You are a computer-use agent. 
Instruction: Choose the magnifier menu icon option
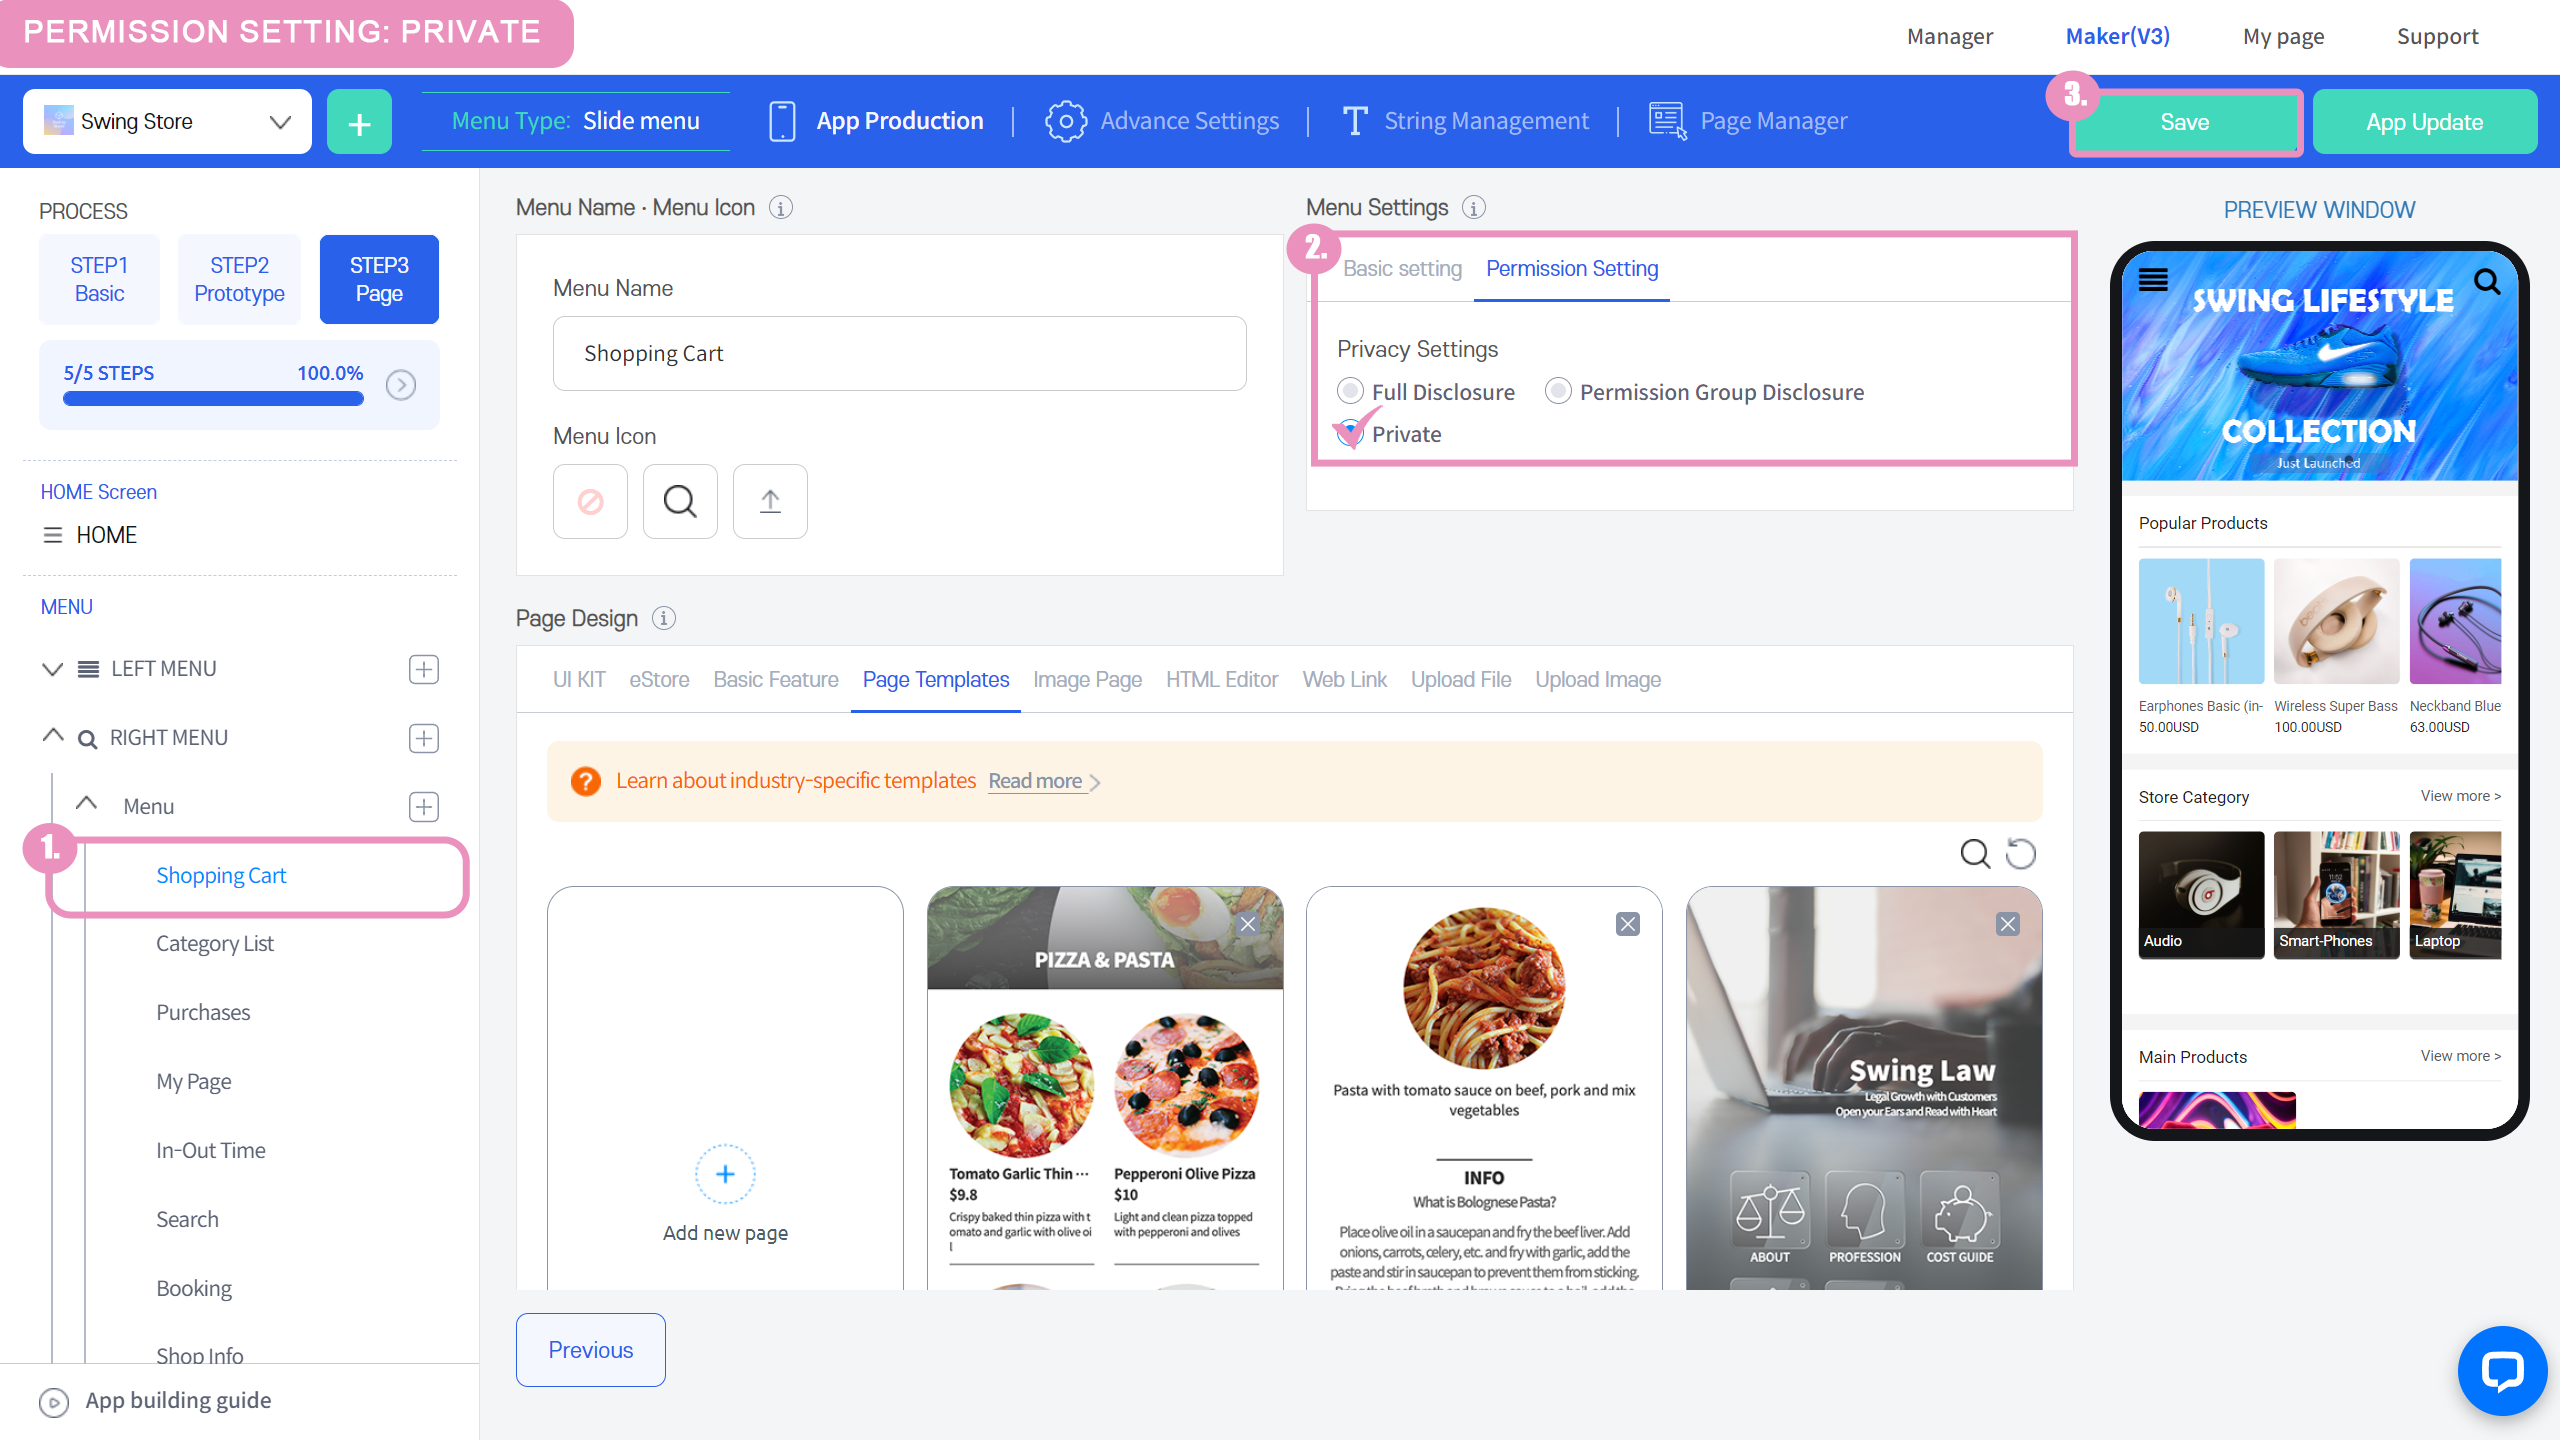coord(680,501)
